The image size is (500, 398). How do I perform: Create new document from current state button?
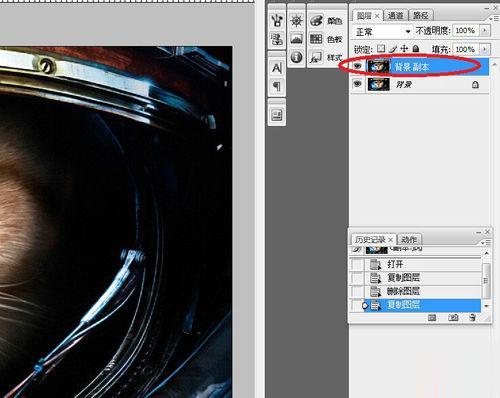point(432,318)
